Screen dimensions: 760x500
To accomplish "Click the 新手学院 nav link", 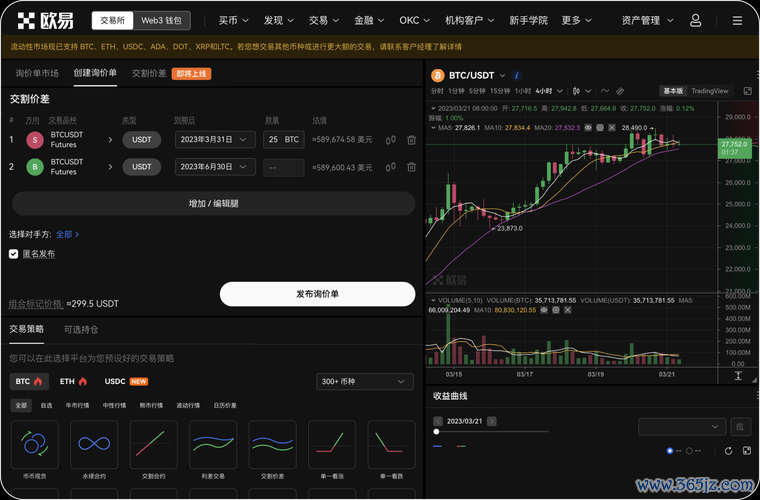I will [528, 20].
